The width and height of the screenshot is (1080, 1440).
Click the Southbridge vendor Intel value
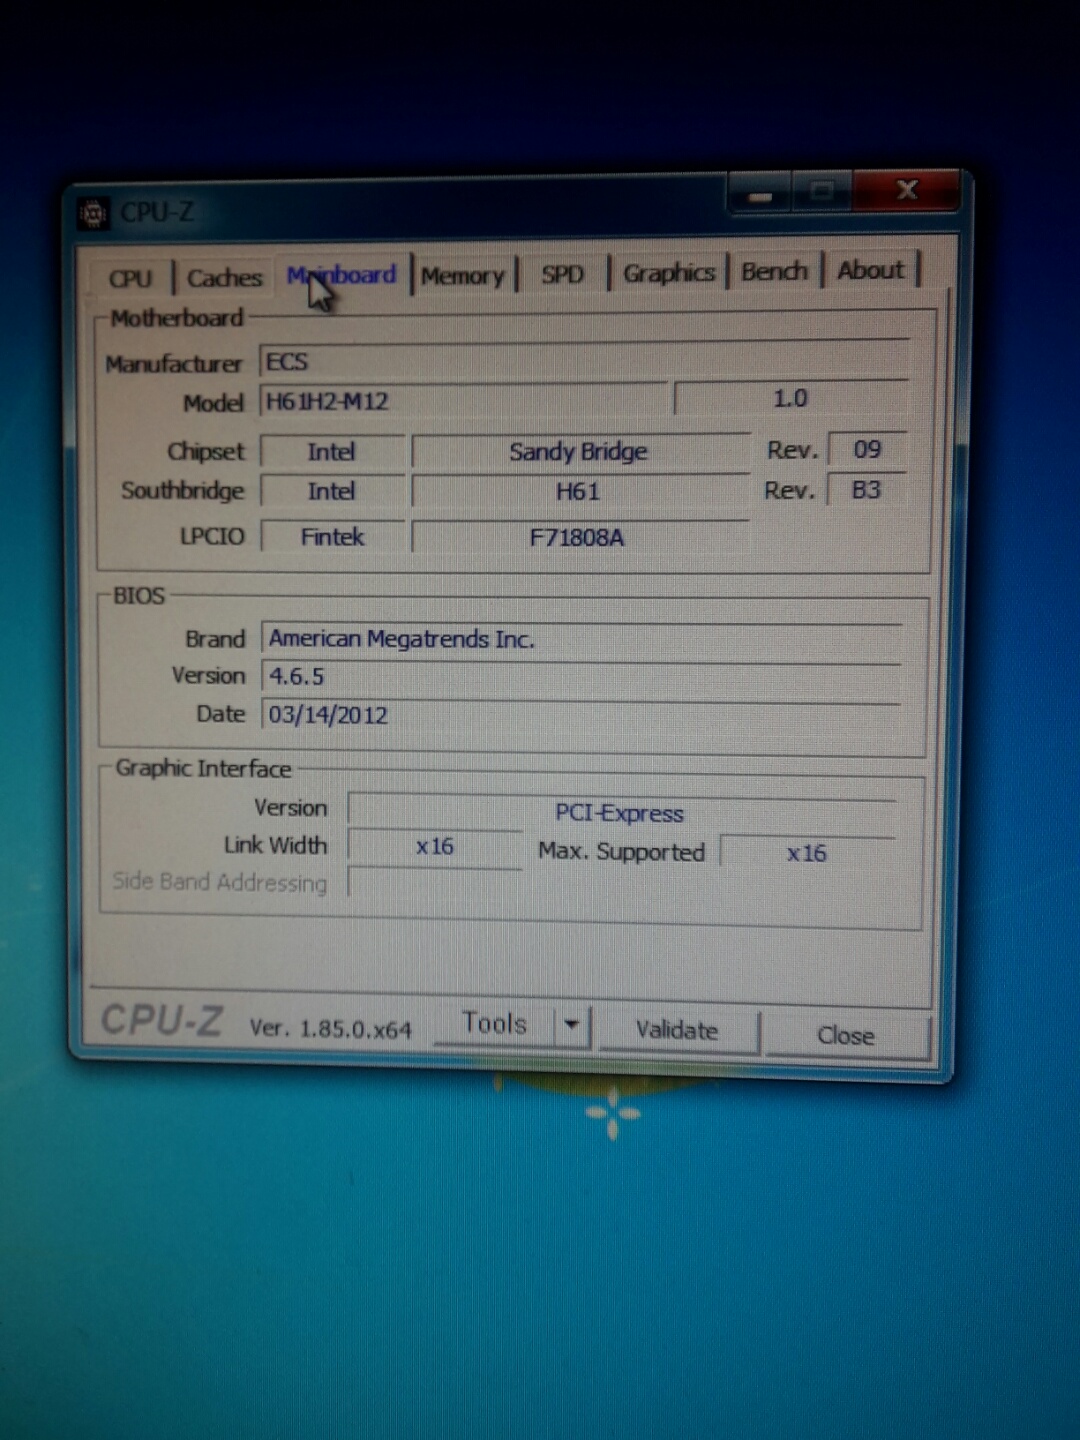tap(332, 491)
